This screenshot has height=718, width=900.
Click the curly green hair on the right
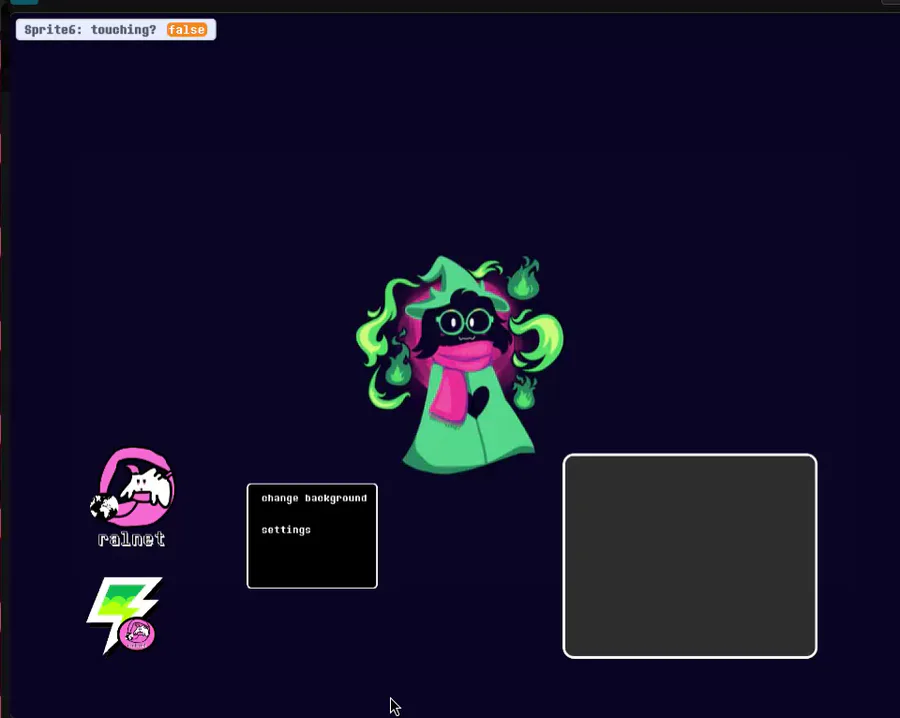coord(538,340)
